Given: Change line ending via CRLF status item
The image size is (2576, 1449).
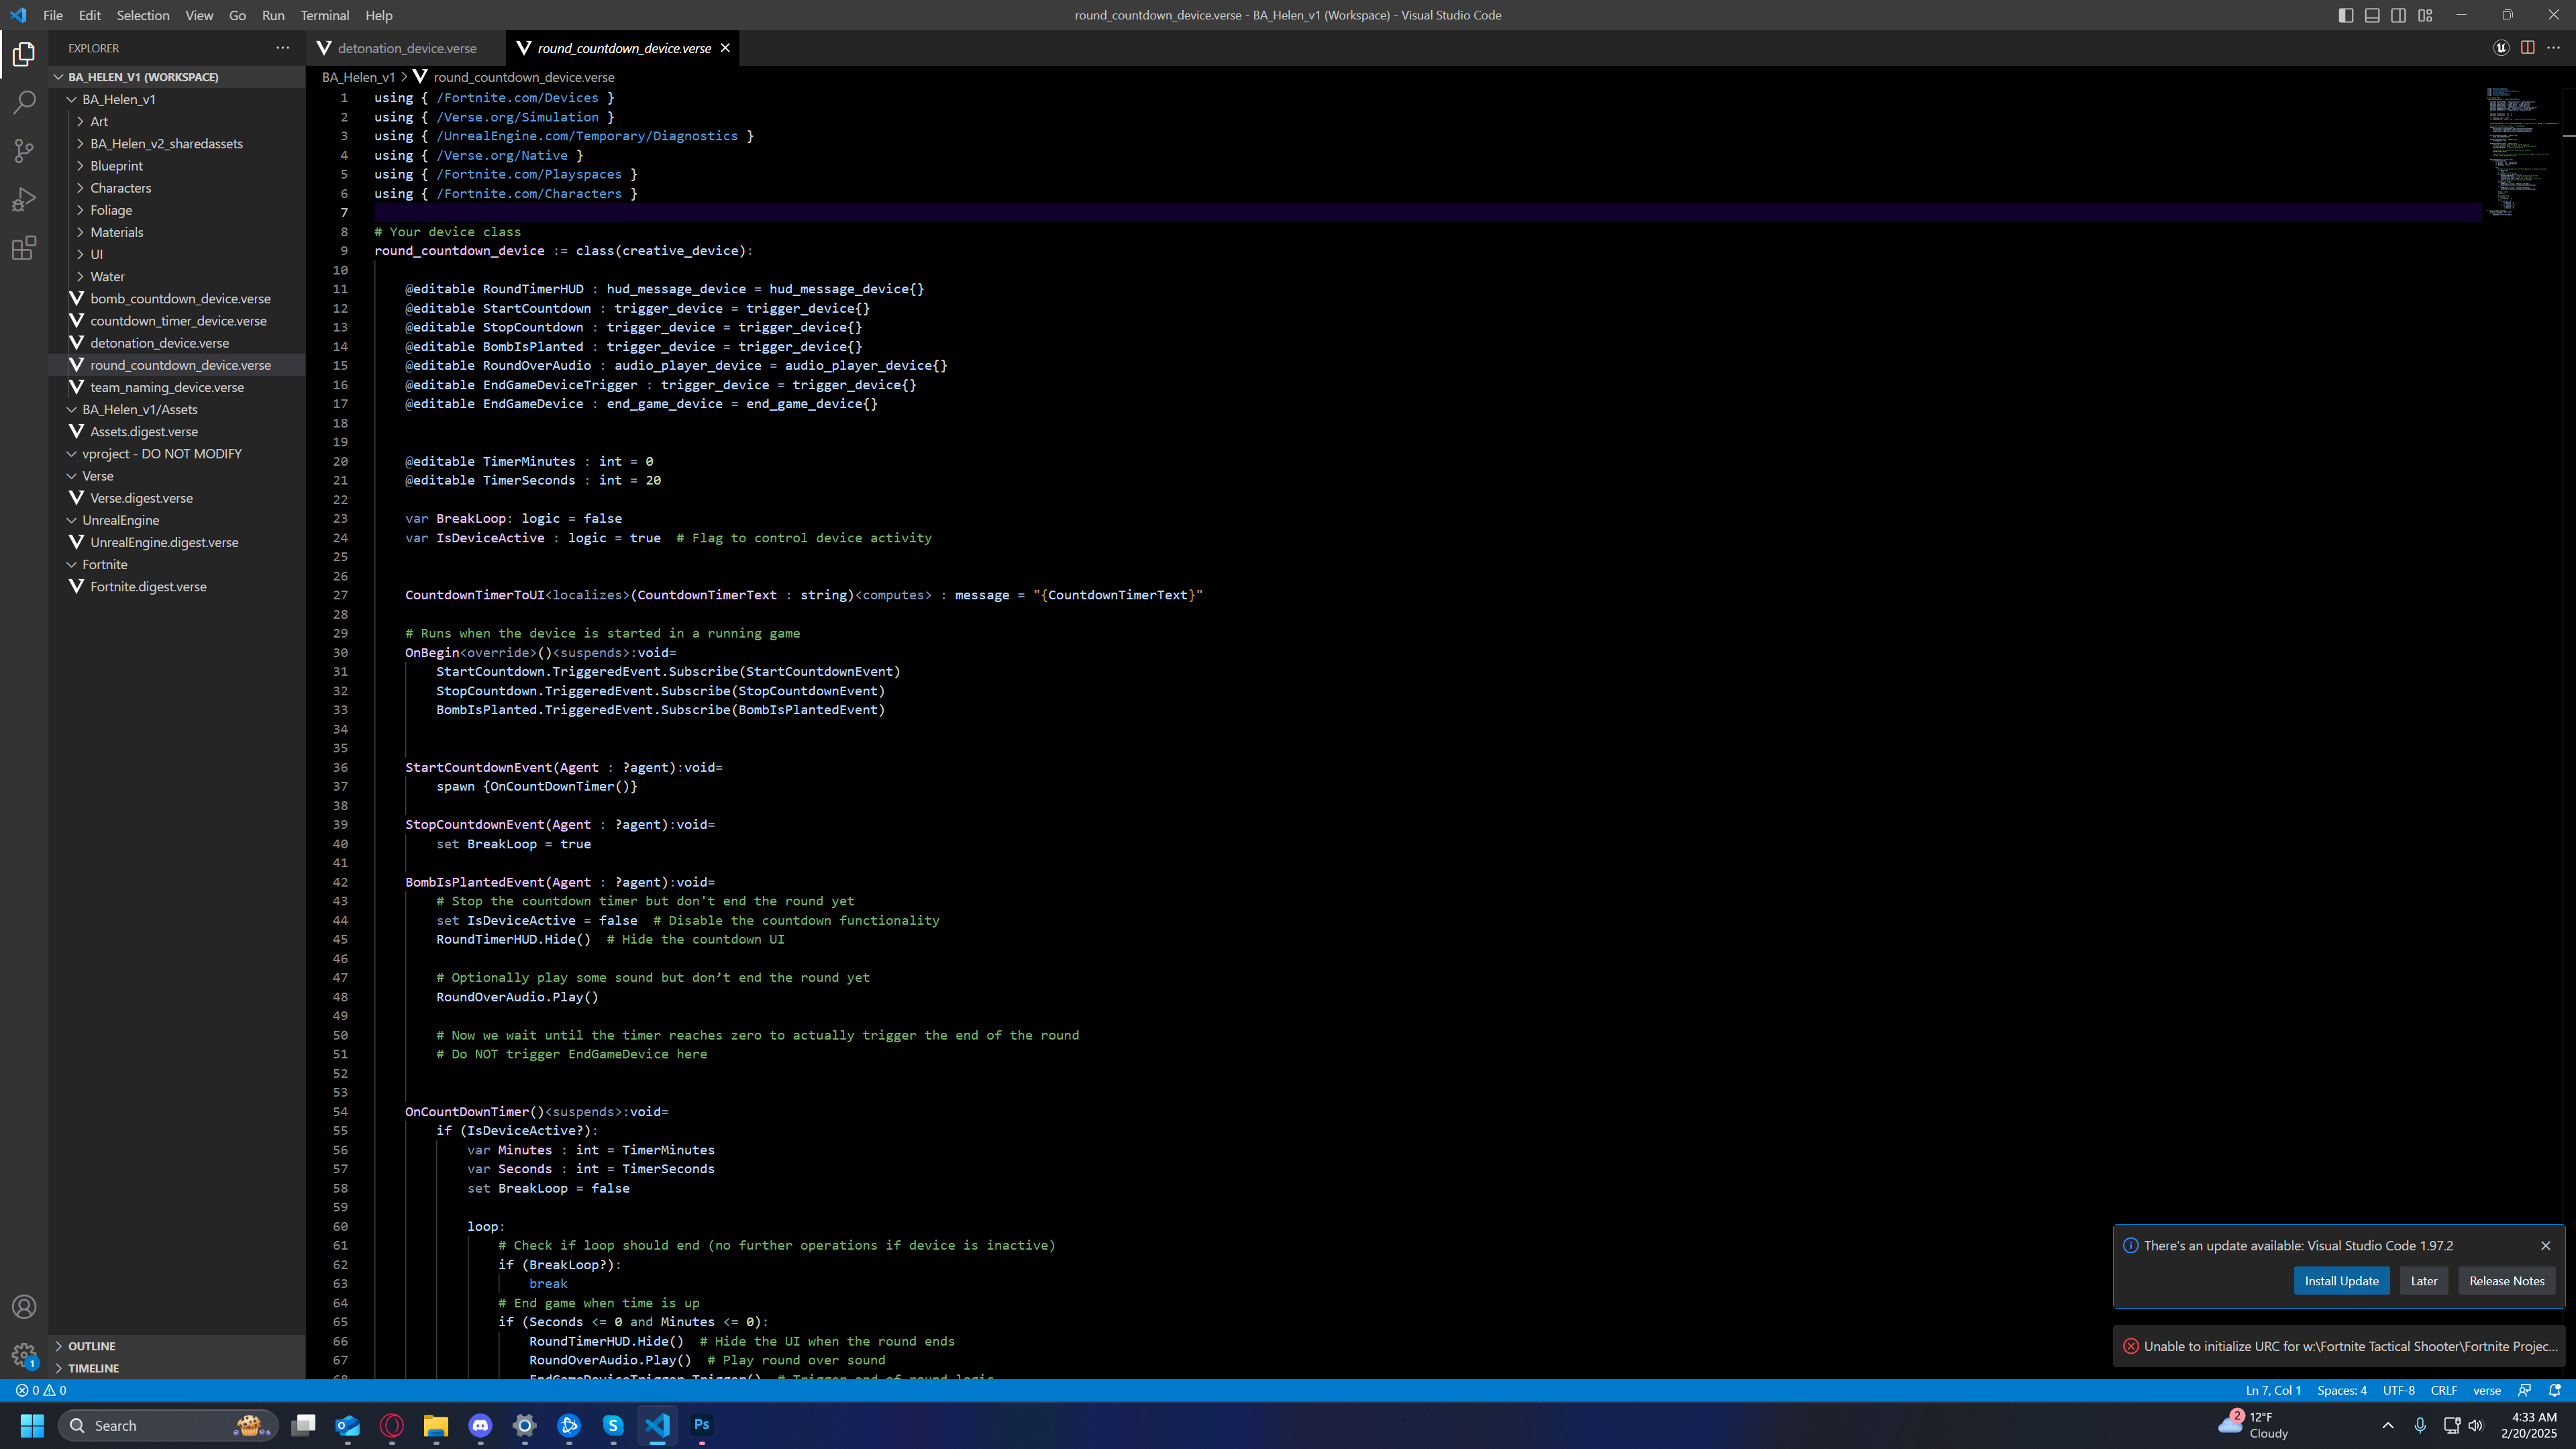Looking at the screenshot, I should (2444, 1390).
